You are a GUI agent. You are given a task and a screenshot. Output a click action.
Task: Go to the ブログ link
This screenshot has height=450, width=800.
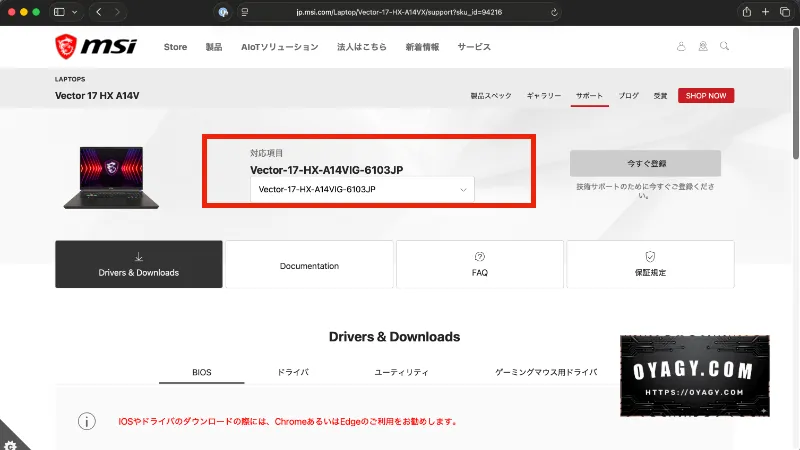point(629,96)
